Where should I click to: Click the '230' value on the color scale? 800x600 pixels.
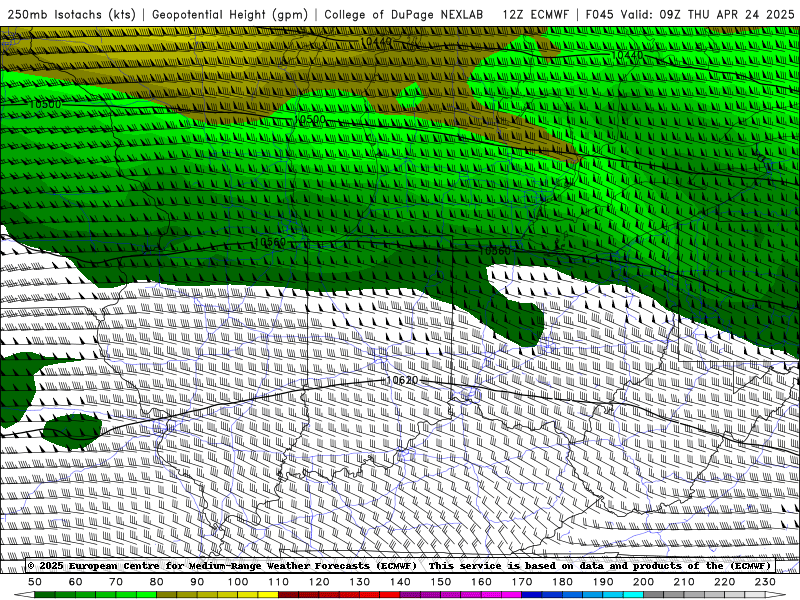coord(765,582)
